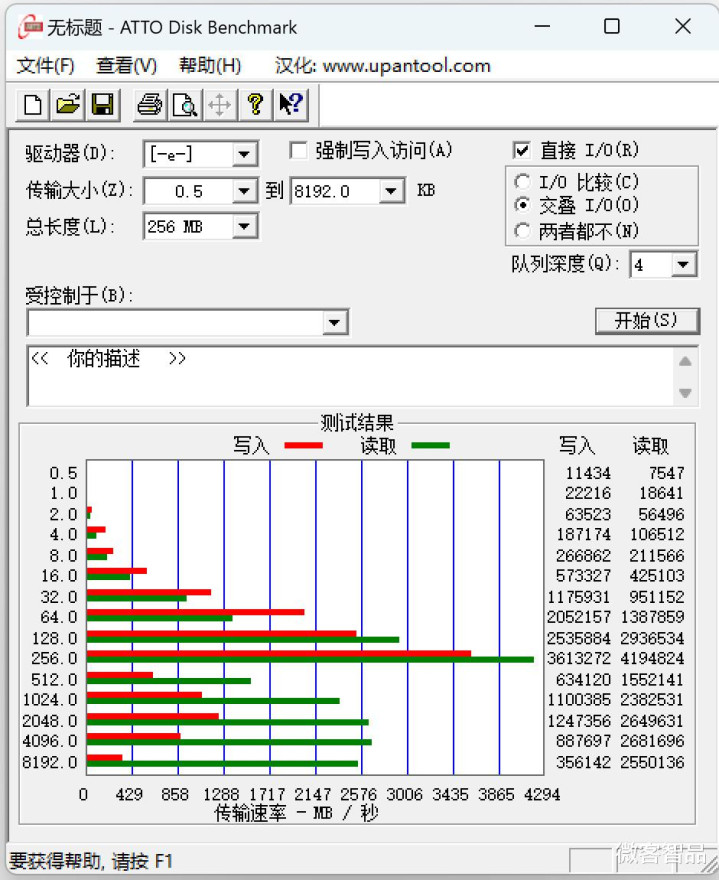Click the 传输速率 - MB / 秒 axis label
This screenshot has width=719, height=880.
297,813
